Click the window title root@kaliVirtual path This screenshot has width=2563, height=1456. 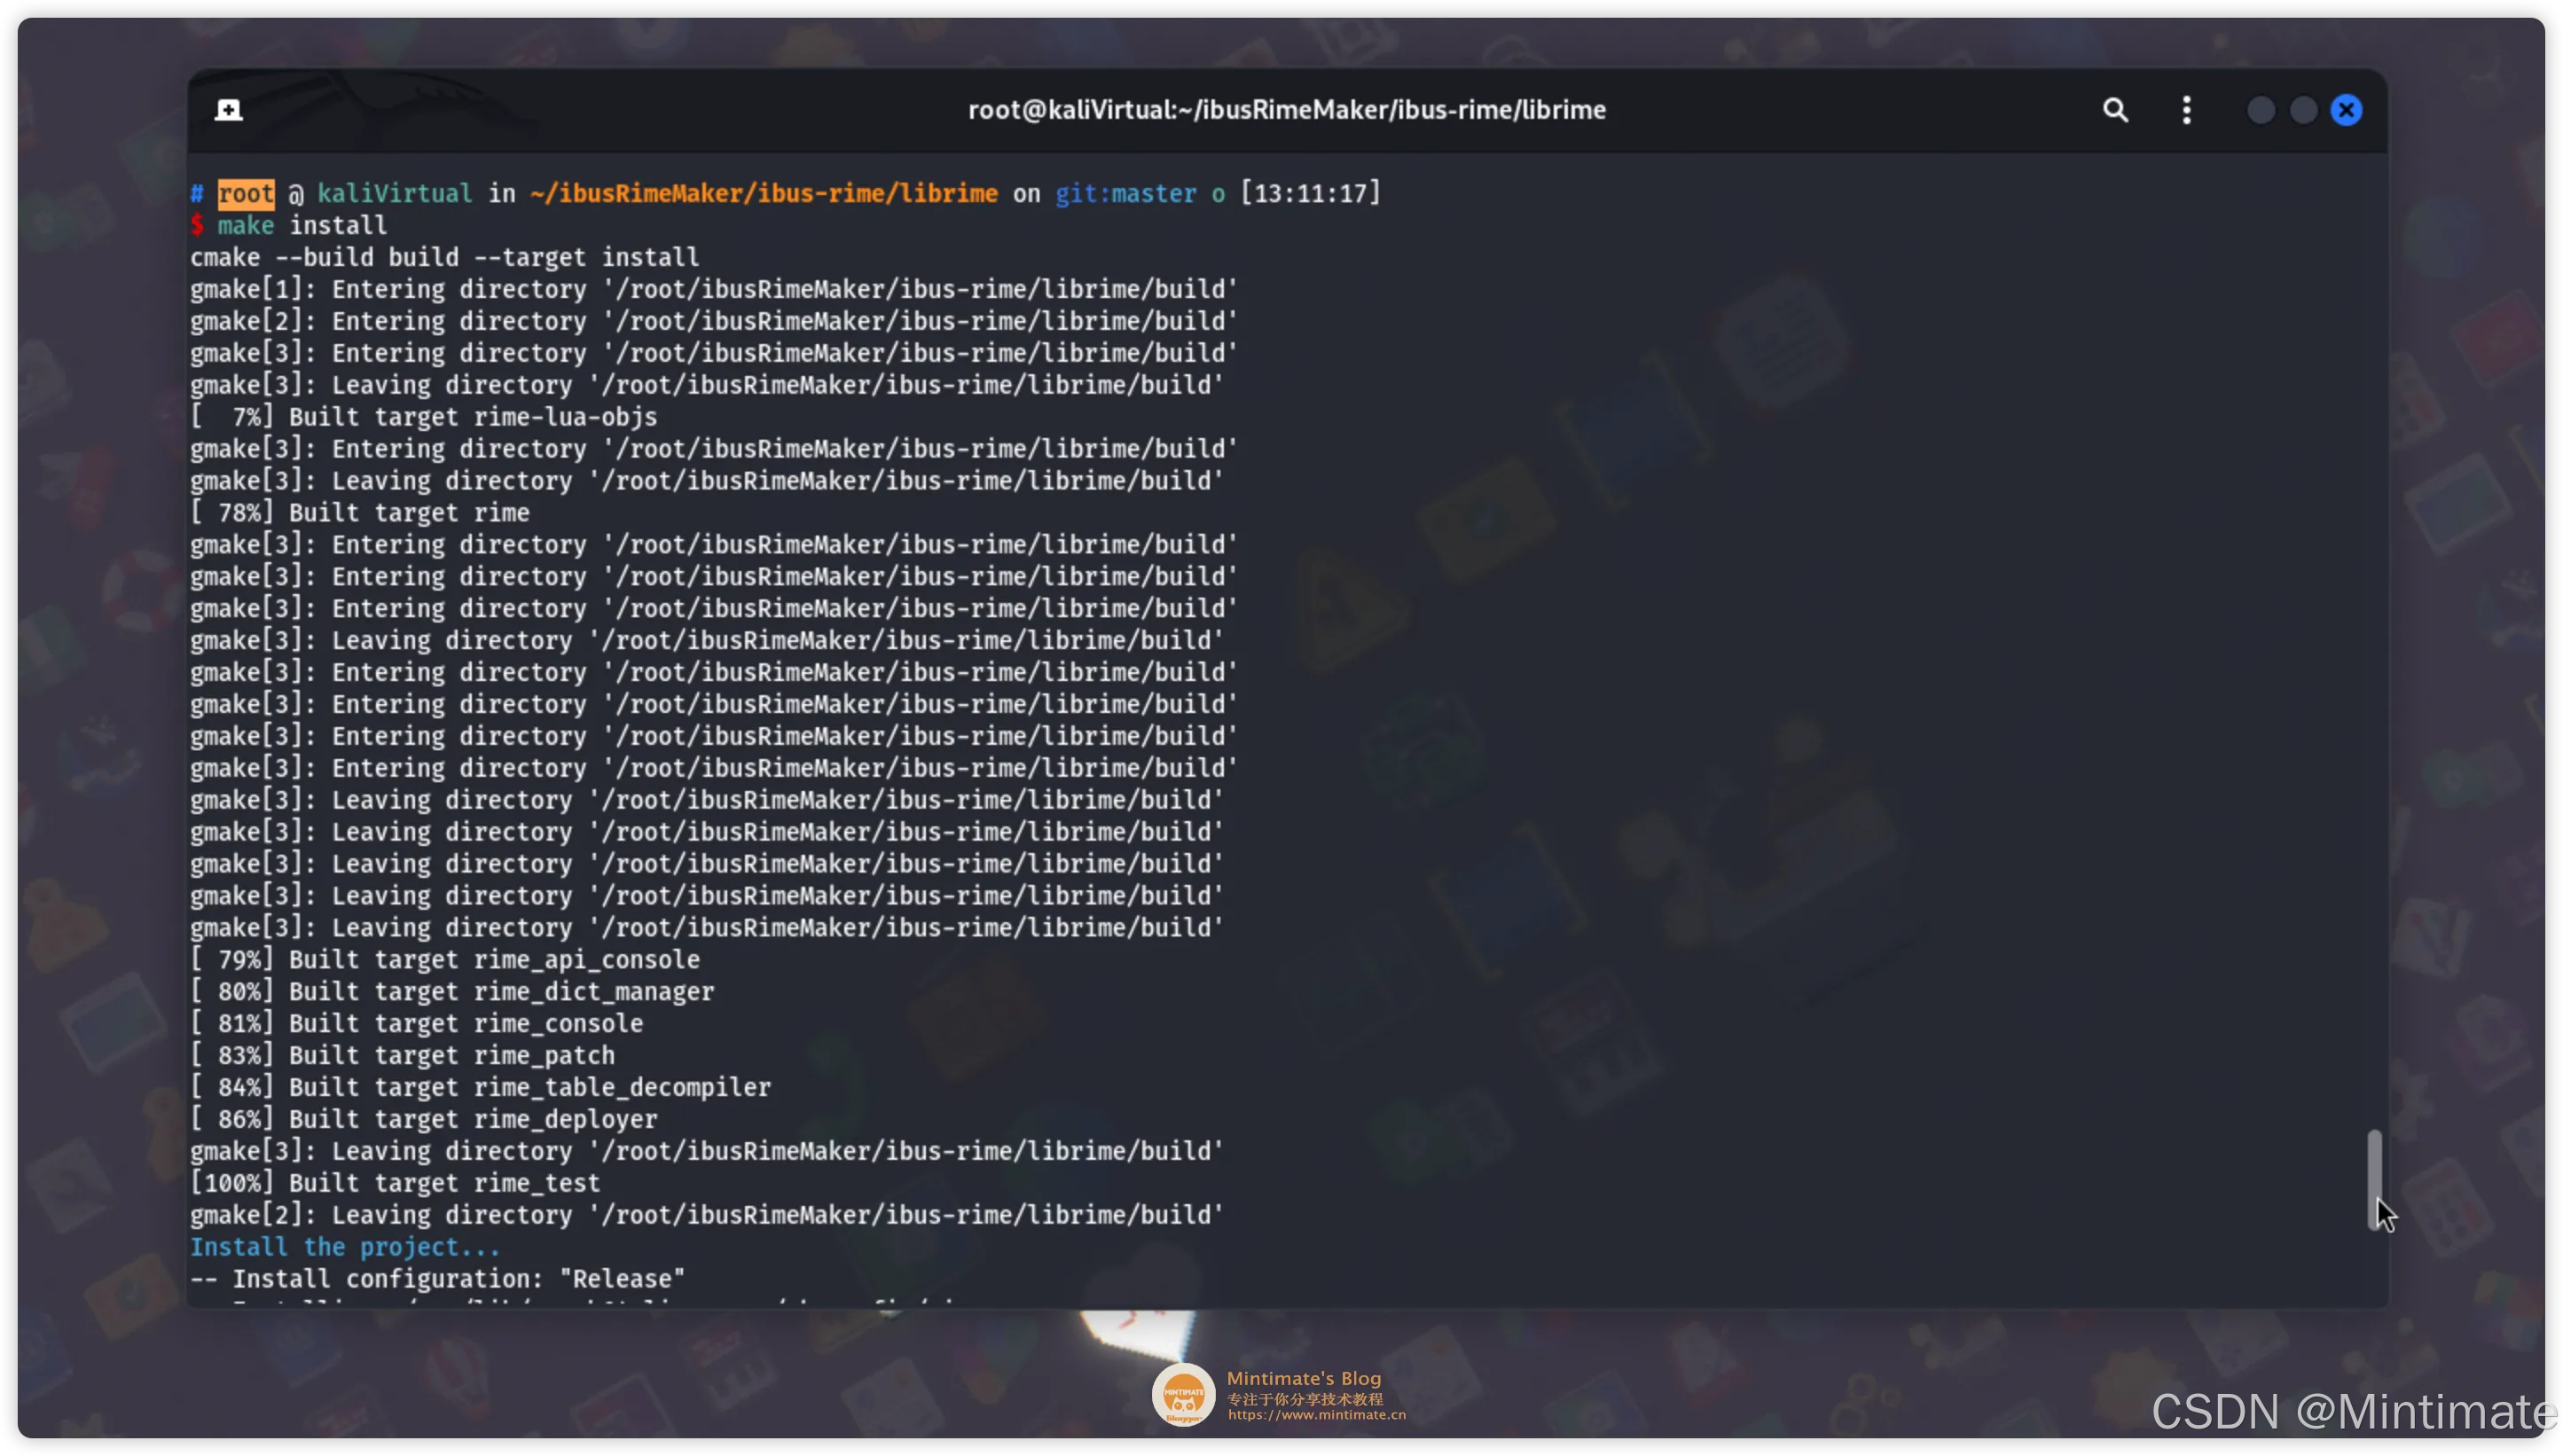click(x=1286, y=110)
